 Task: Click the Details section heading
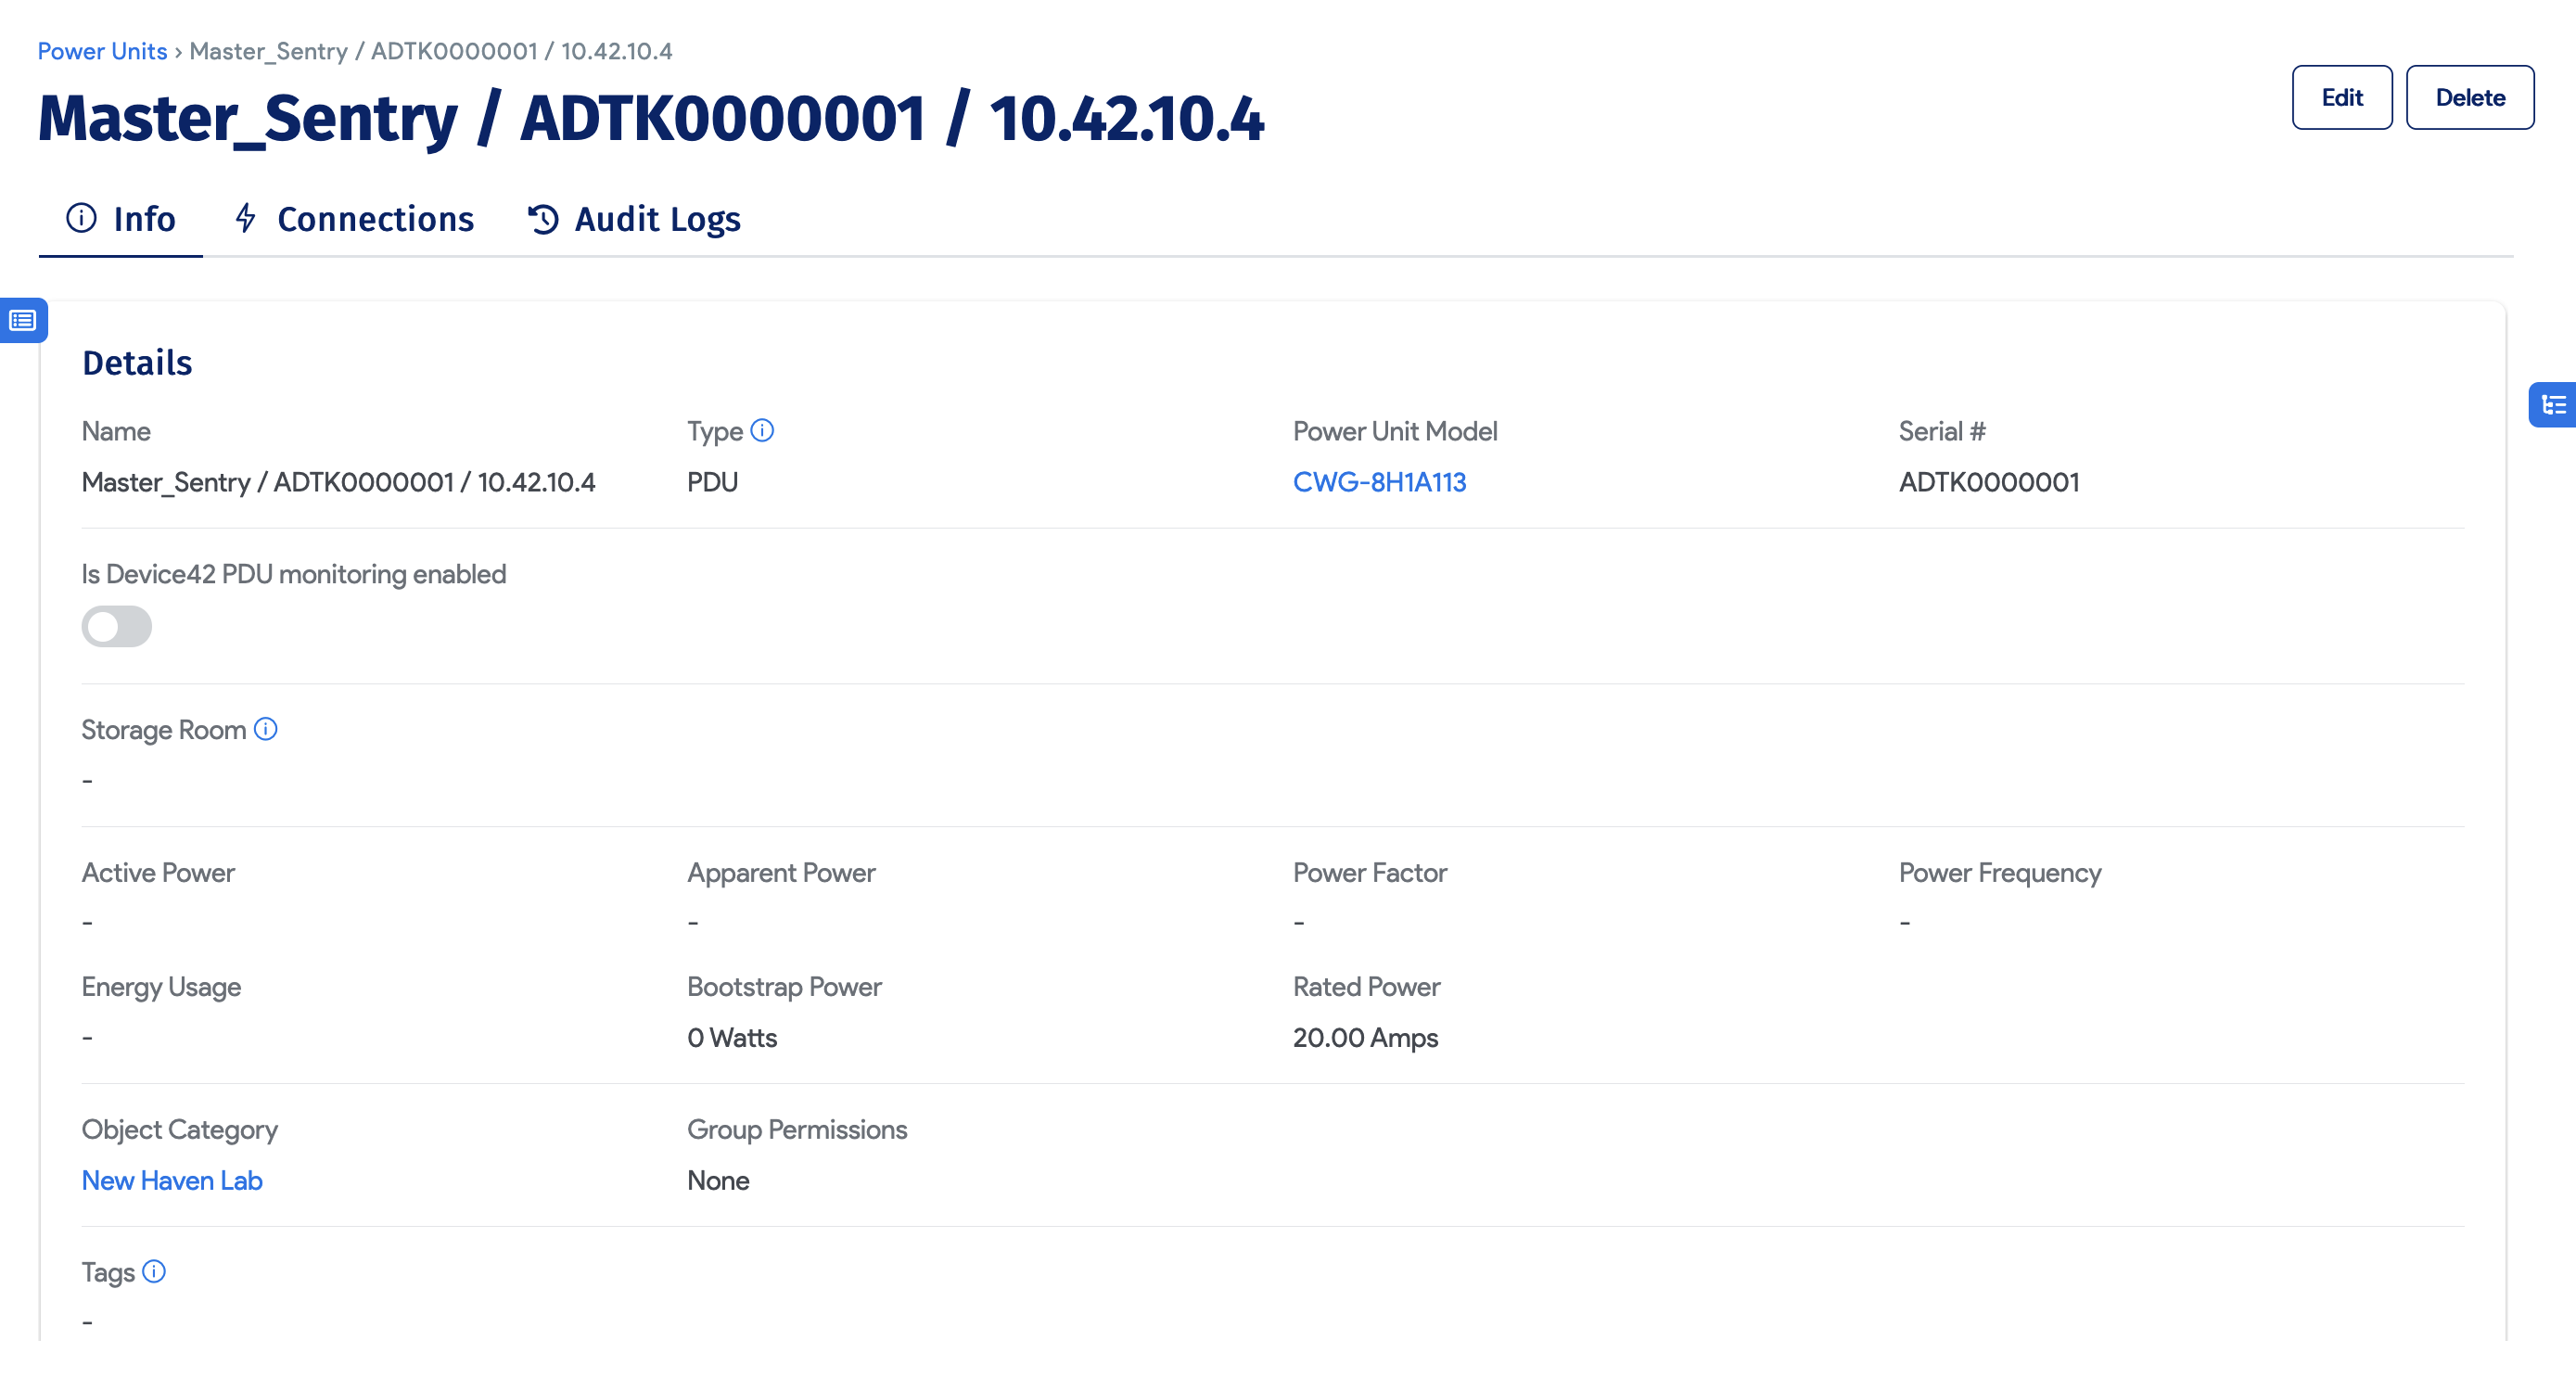click(x=137, y=363)
